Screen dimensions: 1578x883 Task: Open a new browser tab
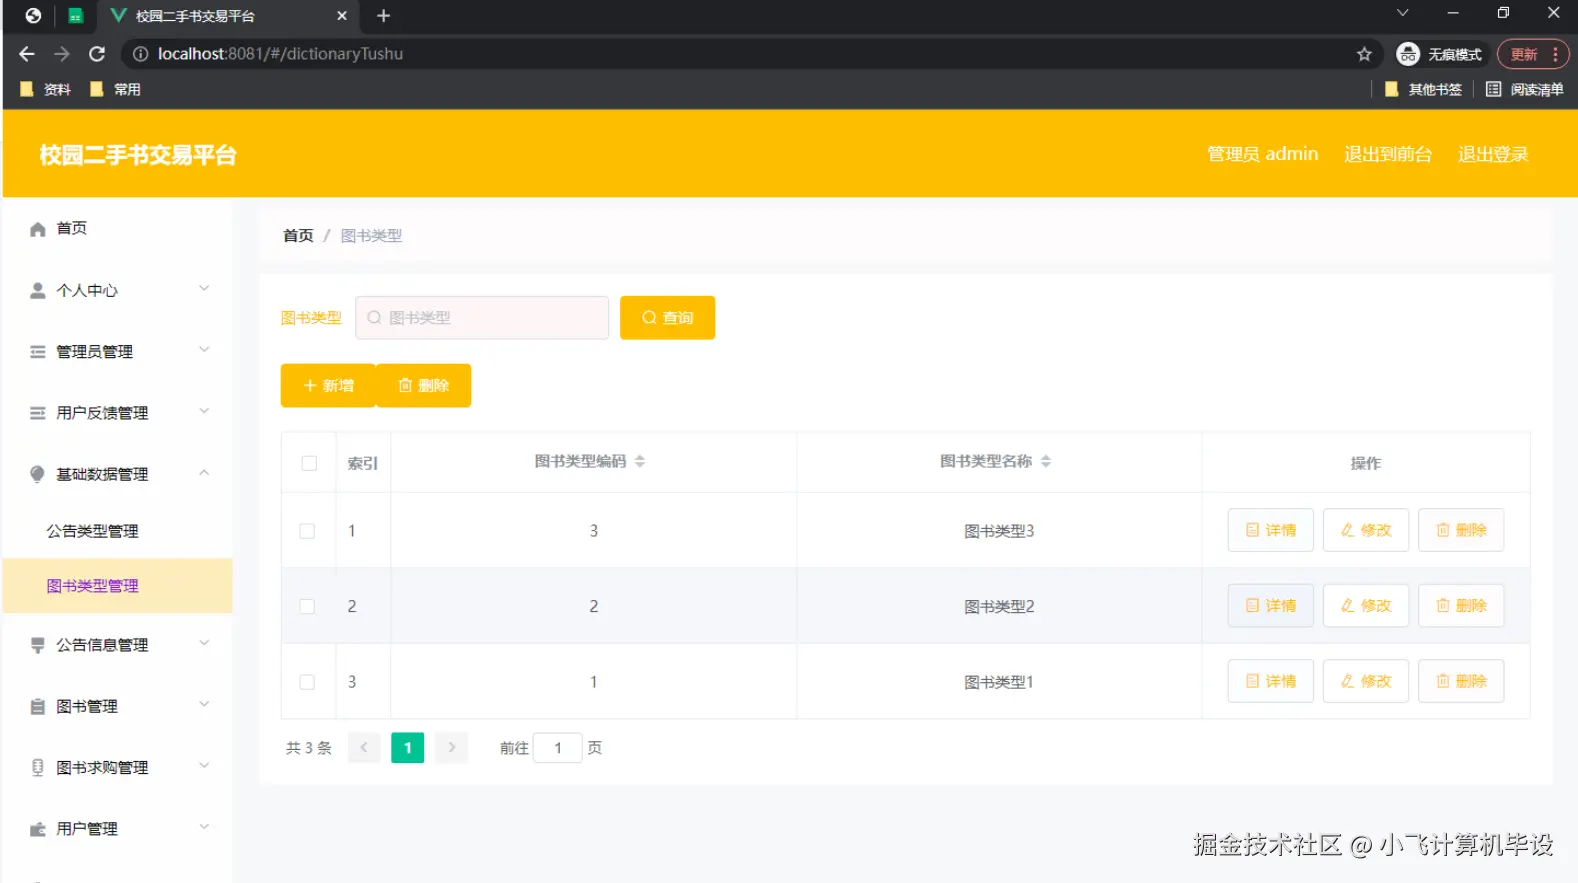tap(383, 16)
